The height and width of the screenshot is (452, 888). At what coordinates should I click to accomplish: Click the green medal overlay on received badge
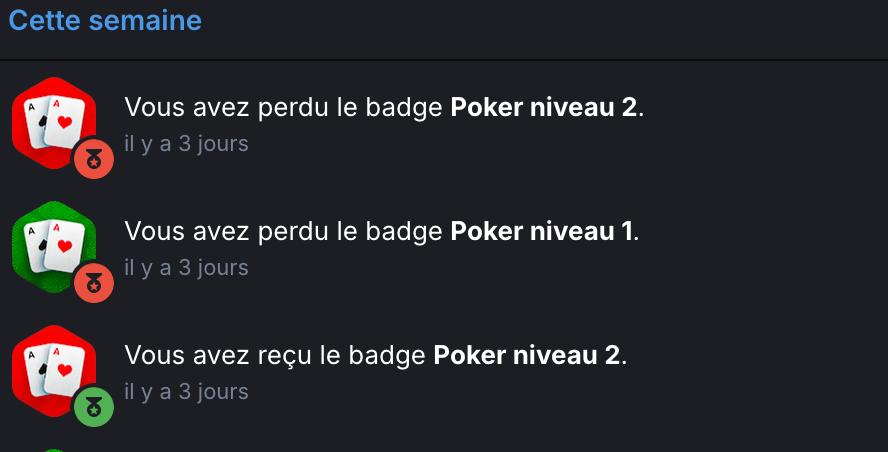coord(94,407)
